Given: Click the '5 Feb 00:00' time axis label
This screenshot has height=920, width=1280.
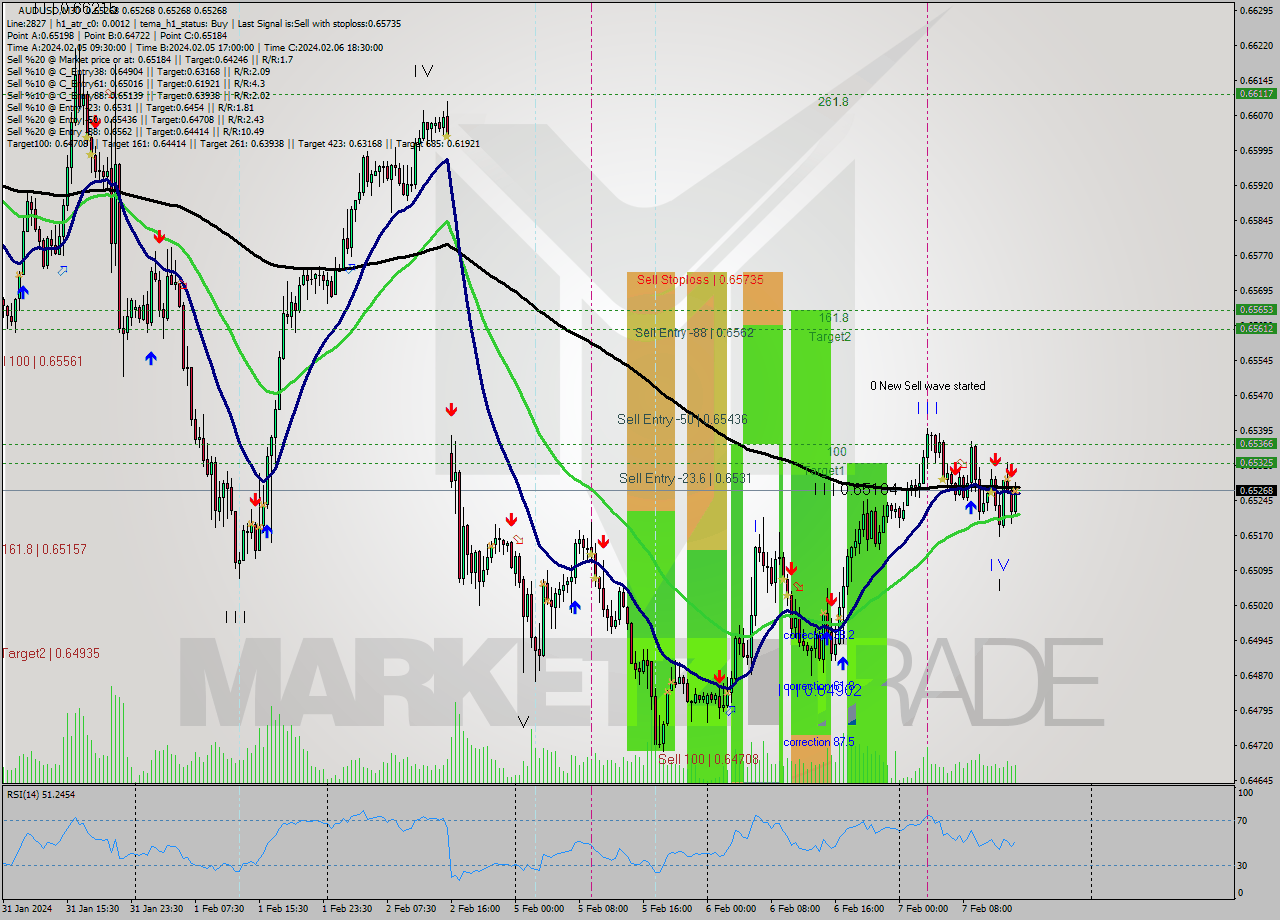Looking at the screenshot, I should [539, 909].
